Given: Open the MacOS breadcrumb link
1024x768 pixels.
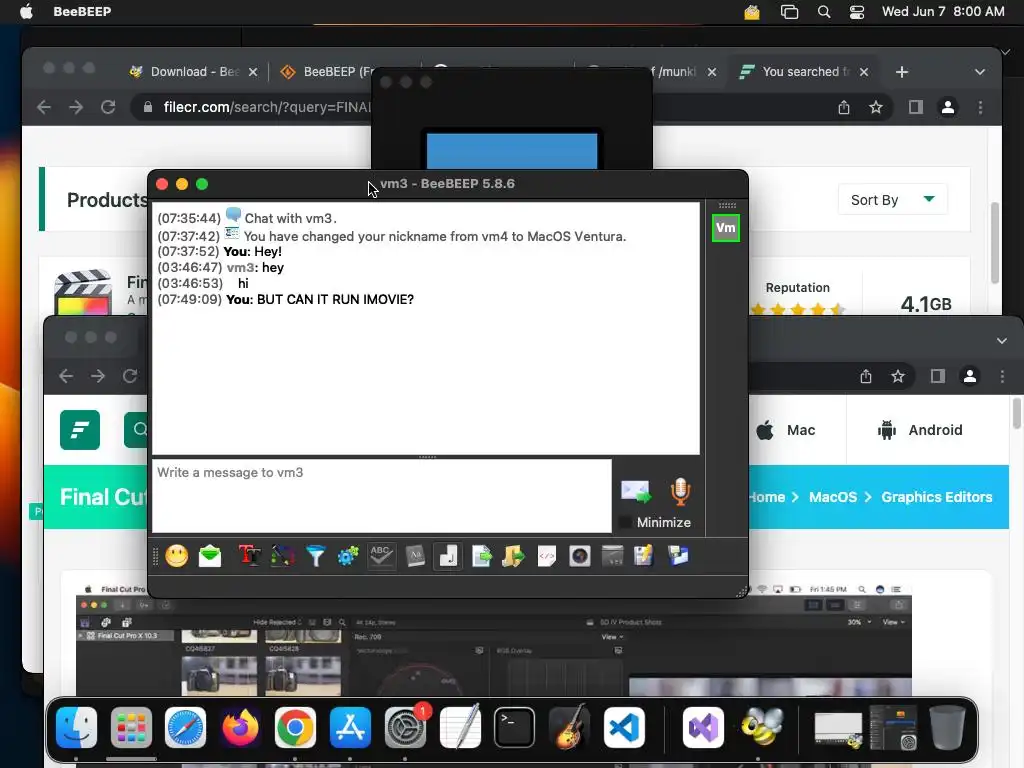Looking at the screenshot, I should pos(833,498).
